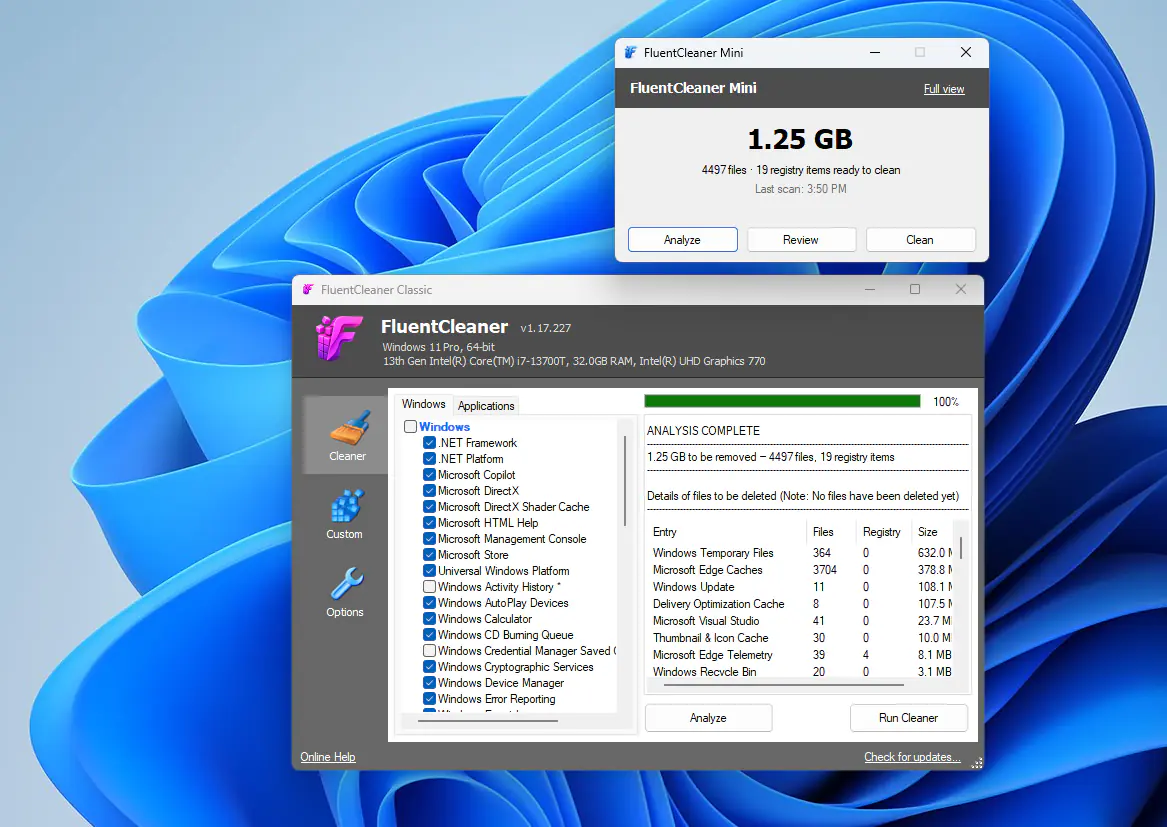Select the Delivery Optimization Cache row
This screenshot has height=827, width=1167.
802,604
